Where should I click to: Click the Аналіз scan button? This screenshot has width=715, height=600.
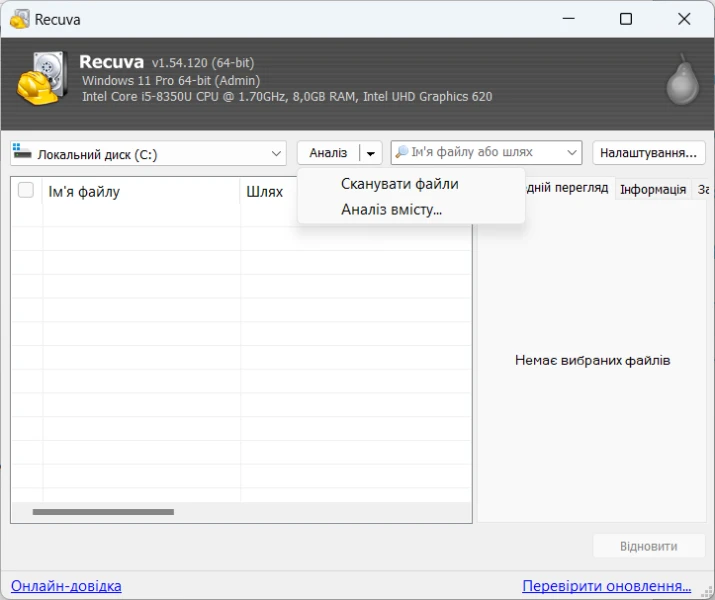(x=328, y=153)
